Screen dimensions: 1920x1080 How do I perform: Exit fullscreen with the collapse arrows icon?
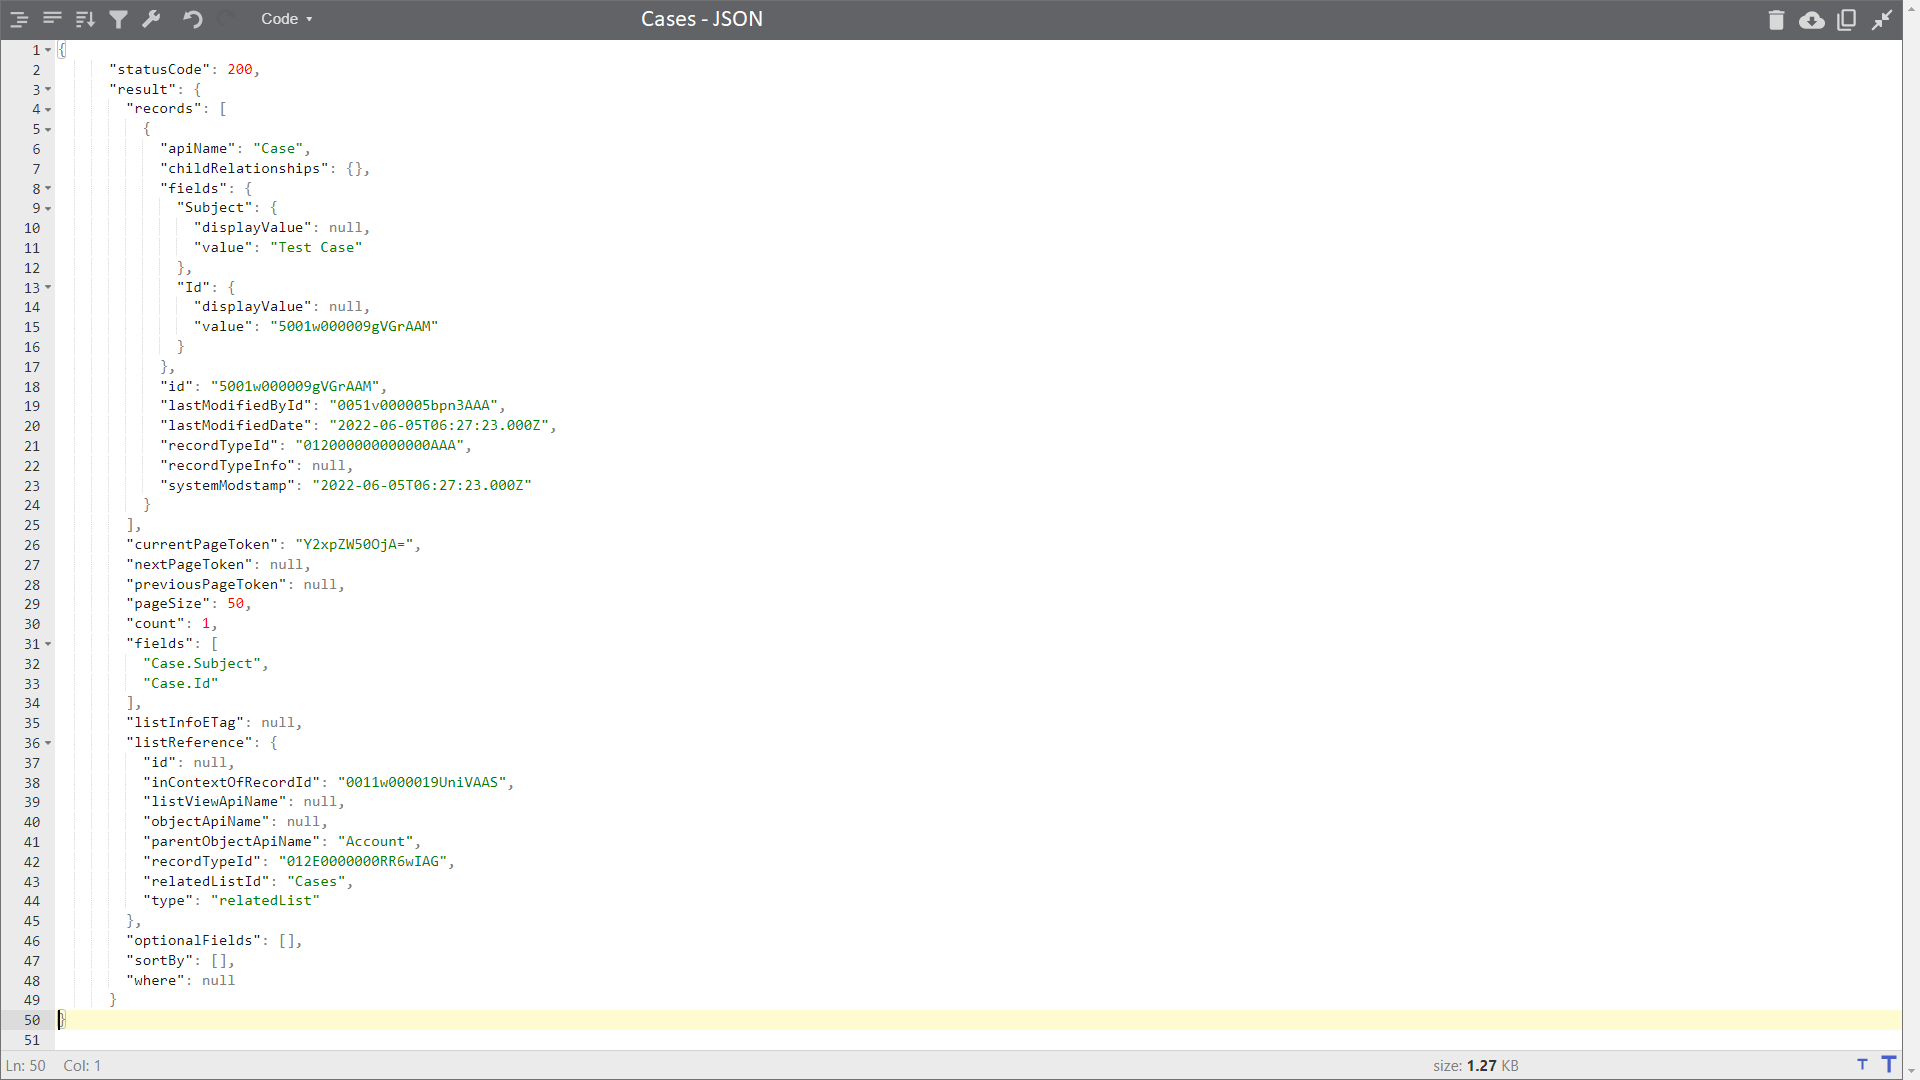(1882, 20)
